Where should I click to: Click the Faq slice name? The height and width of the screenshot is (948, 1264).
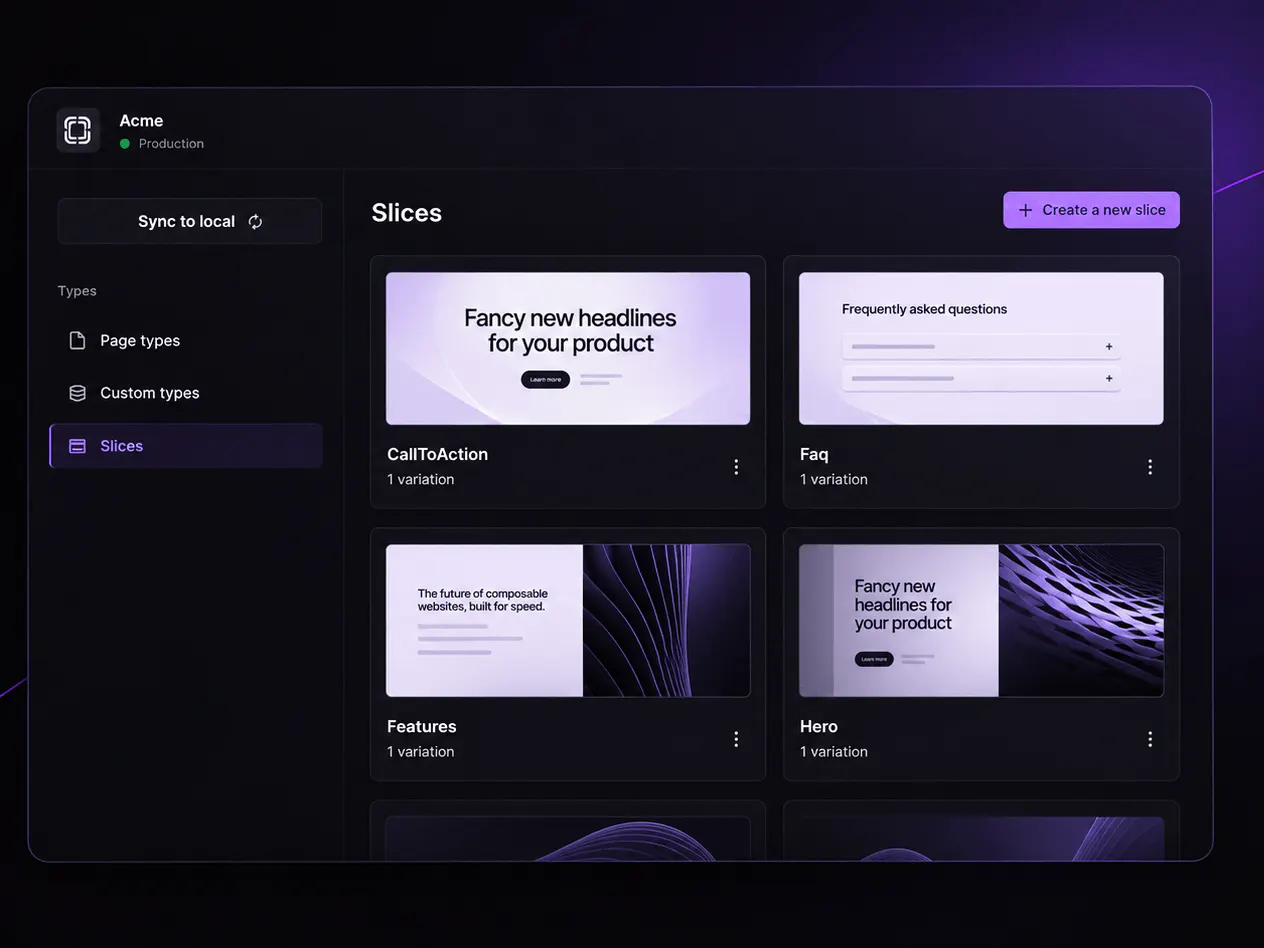pyautogui.click(x=814, y=454)
